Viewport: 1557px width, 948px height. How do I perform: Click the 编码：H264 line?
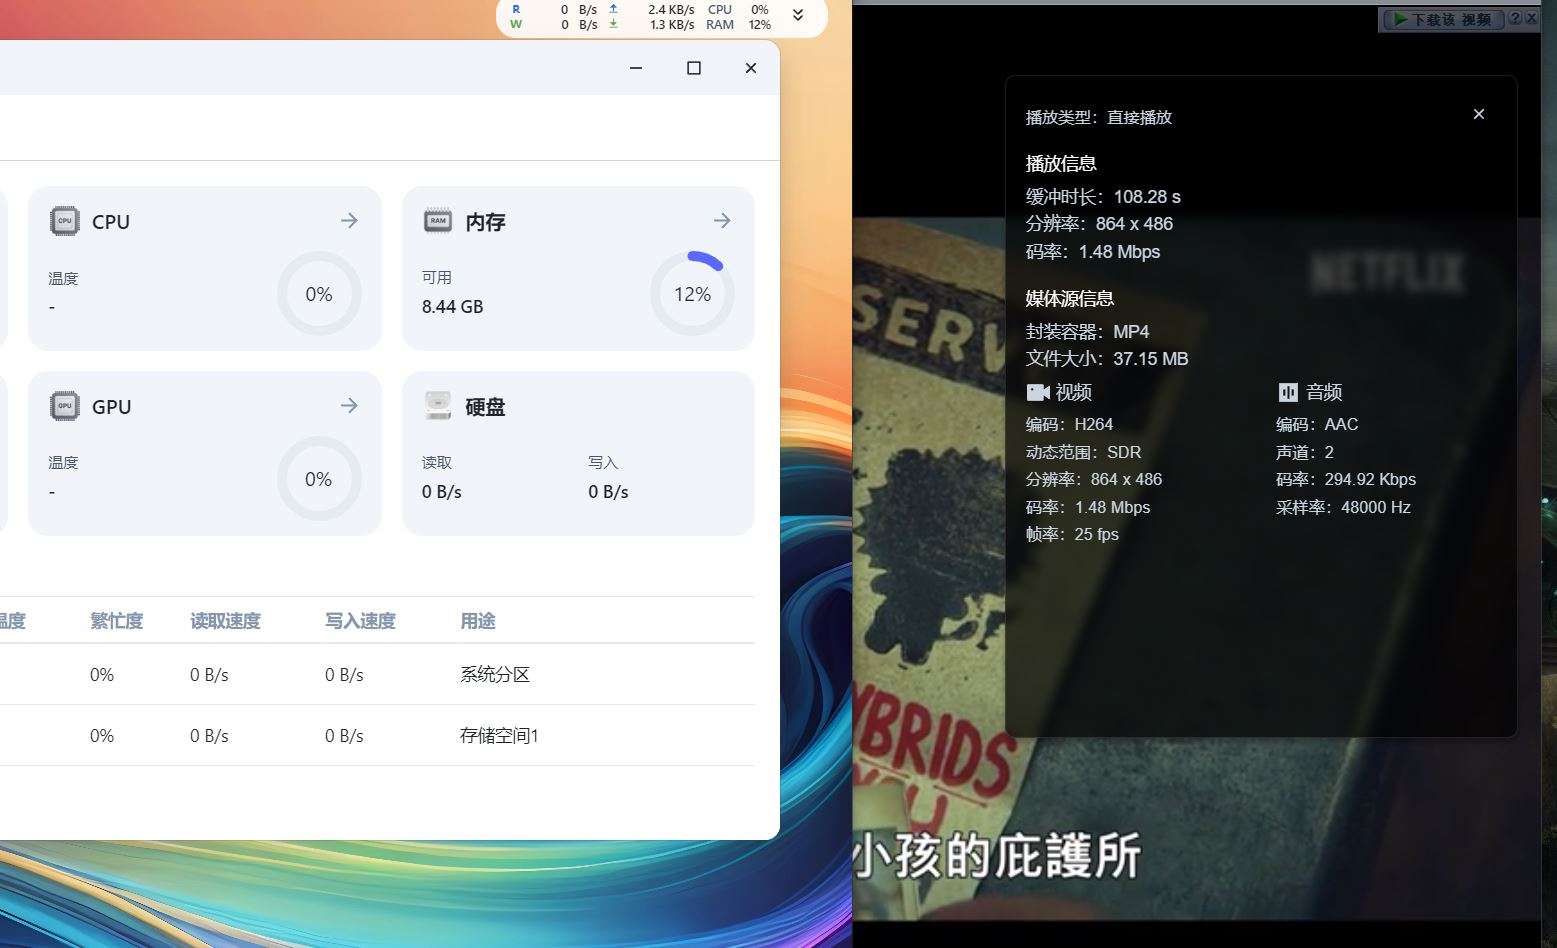click(1070, 425)
